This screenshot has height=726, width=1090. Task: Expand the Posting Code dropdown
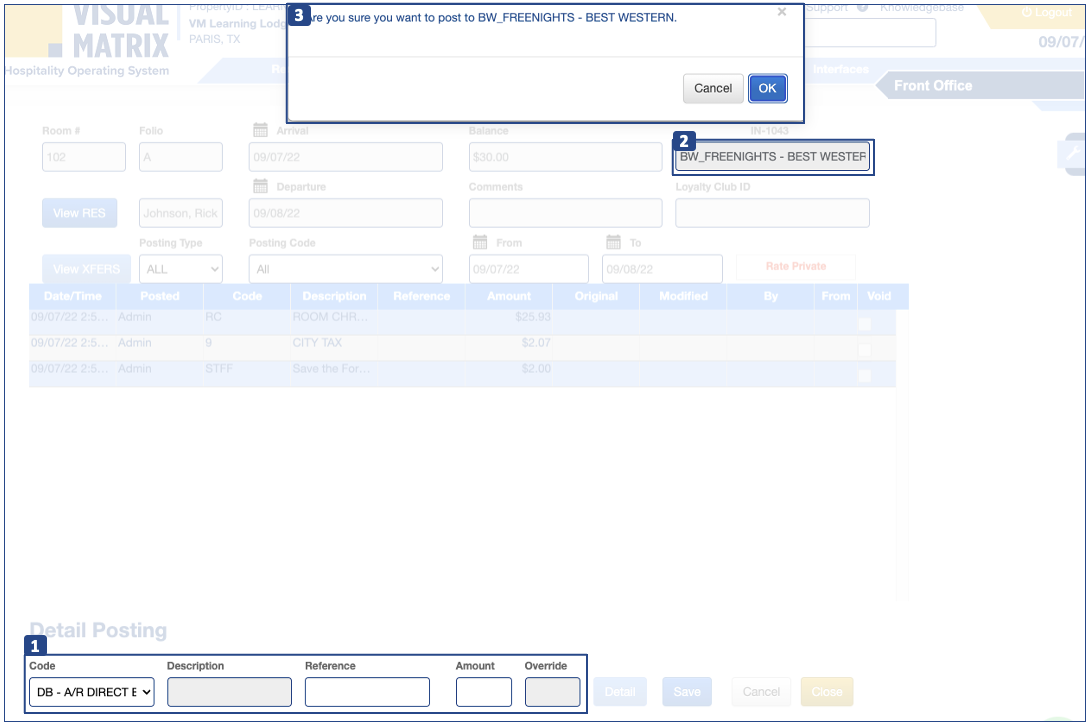(x=345, y=269)
